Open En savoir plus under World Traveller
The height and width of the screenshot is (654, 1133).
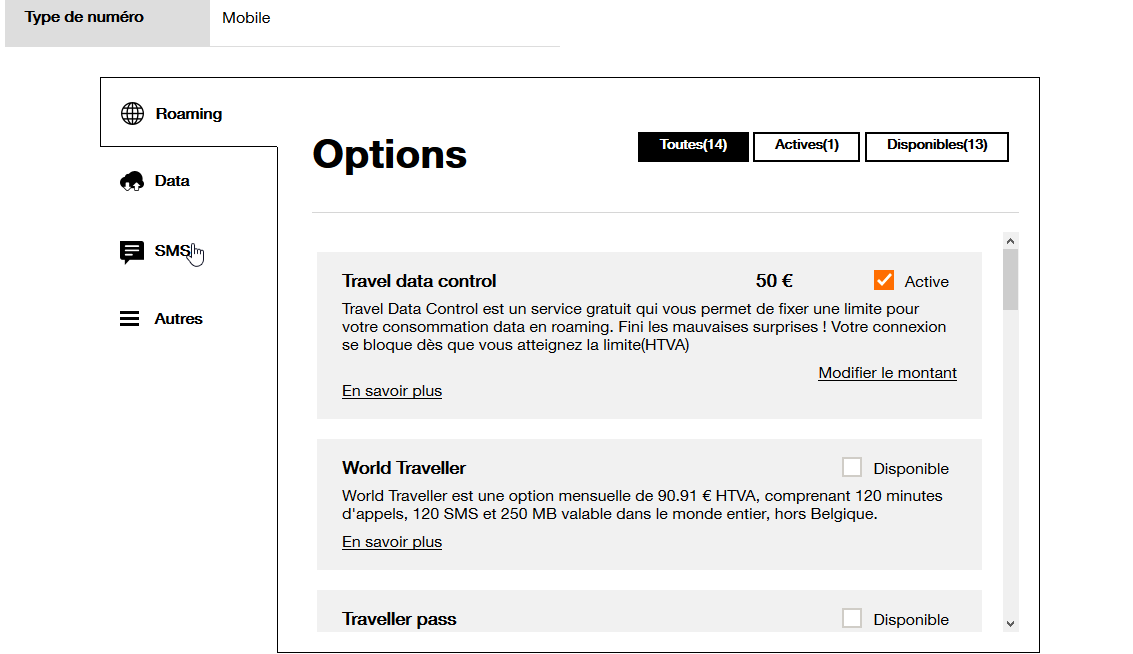pos(392,542)
